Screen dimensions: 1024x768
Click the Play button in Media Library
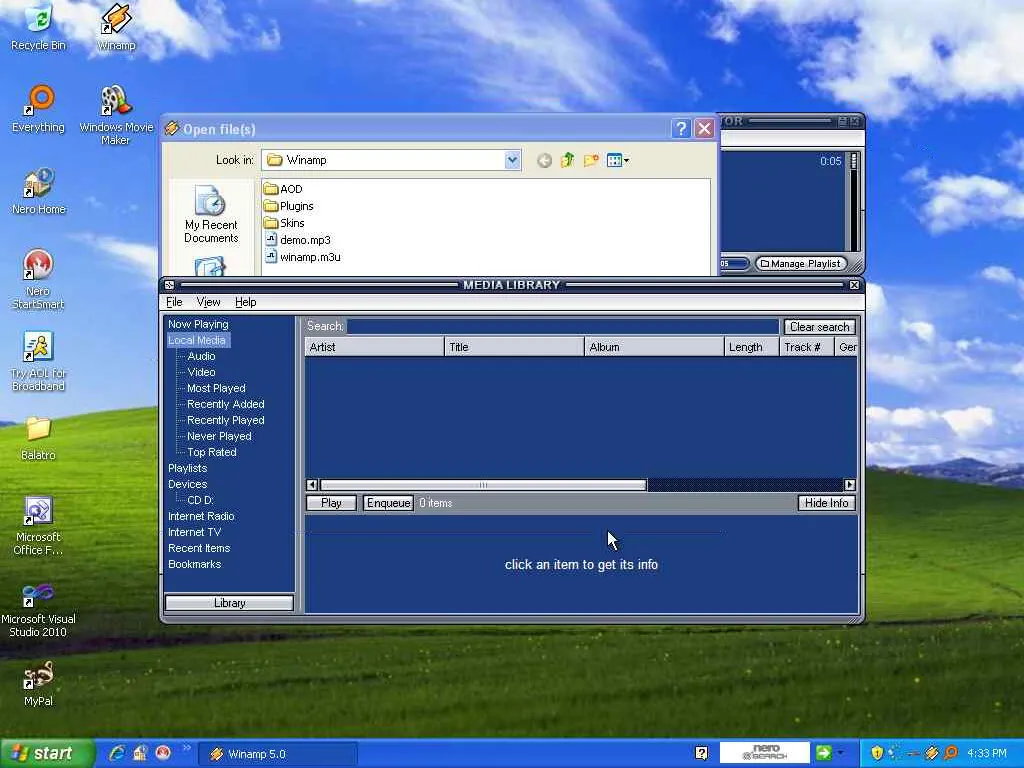[331, 503]
